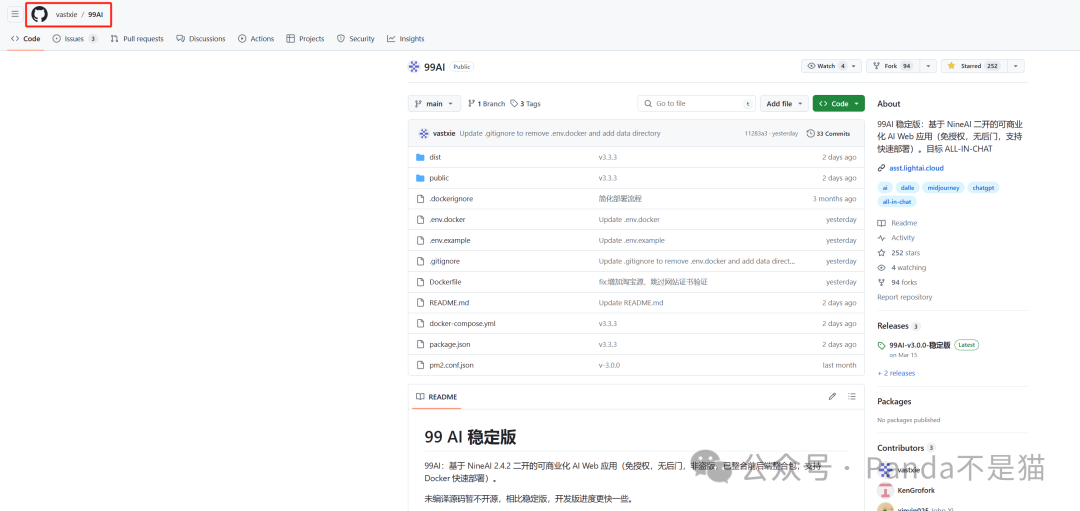1080x511 pixels.
Task: Toggle the Starred button
Action: [973, 66]
